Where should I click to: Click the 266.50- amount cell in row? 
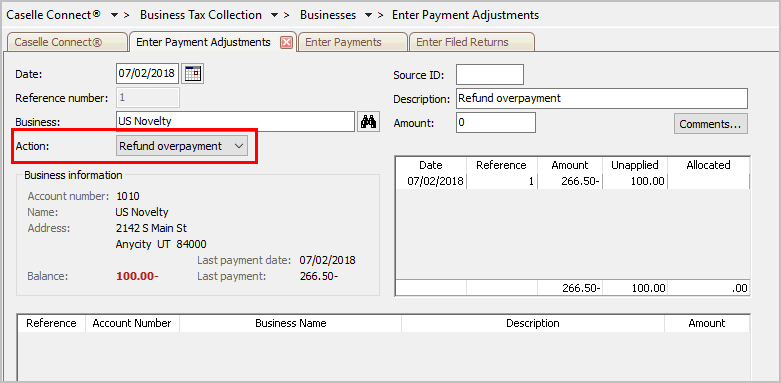point(570,181)
